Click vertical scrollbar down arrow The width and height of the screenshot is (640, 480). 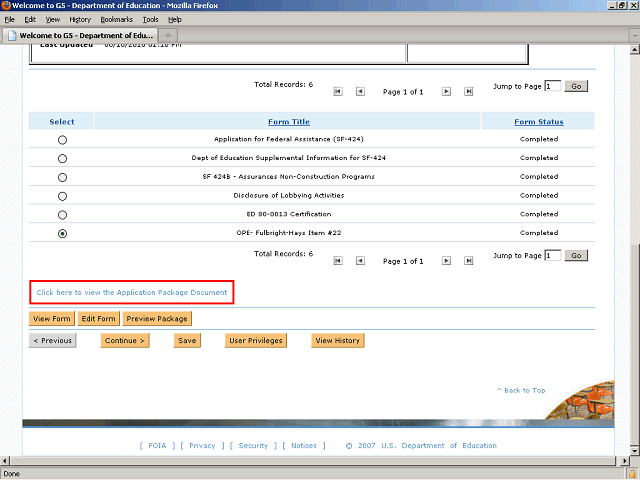(635, 451)
